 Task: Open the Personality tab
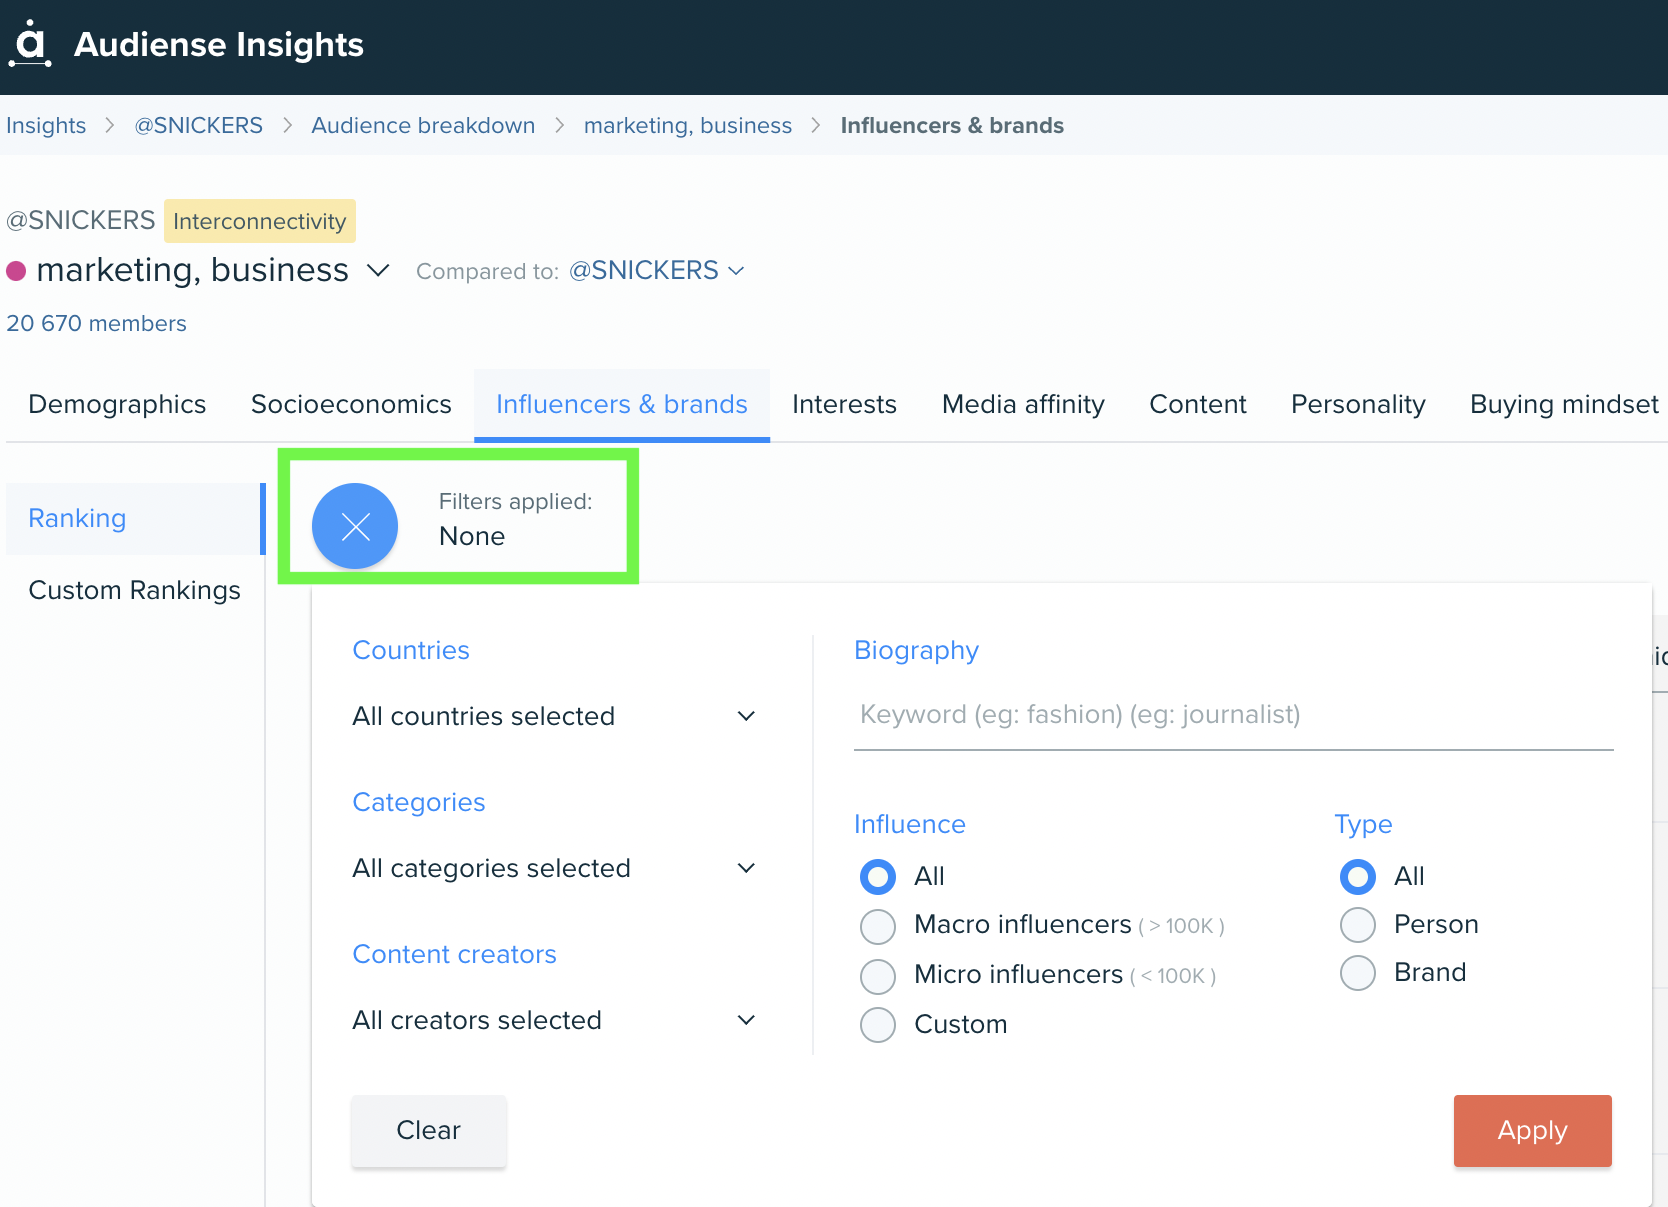[x=1358, y=404]
